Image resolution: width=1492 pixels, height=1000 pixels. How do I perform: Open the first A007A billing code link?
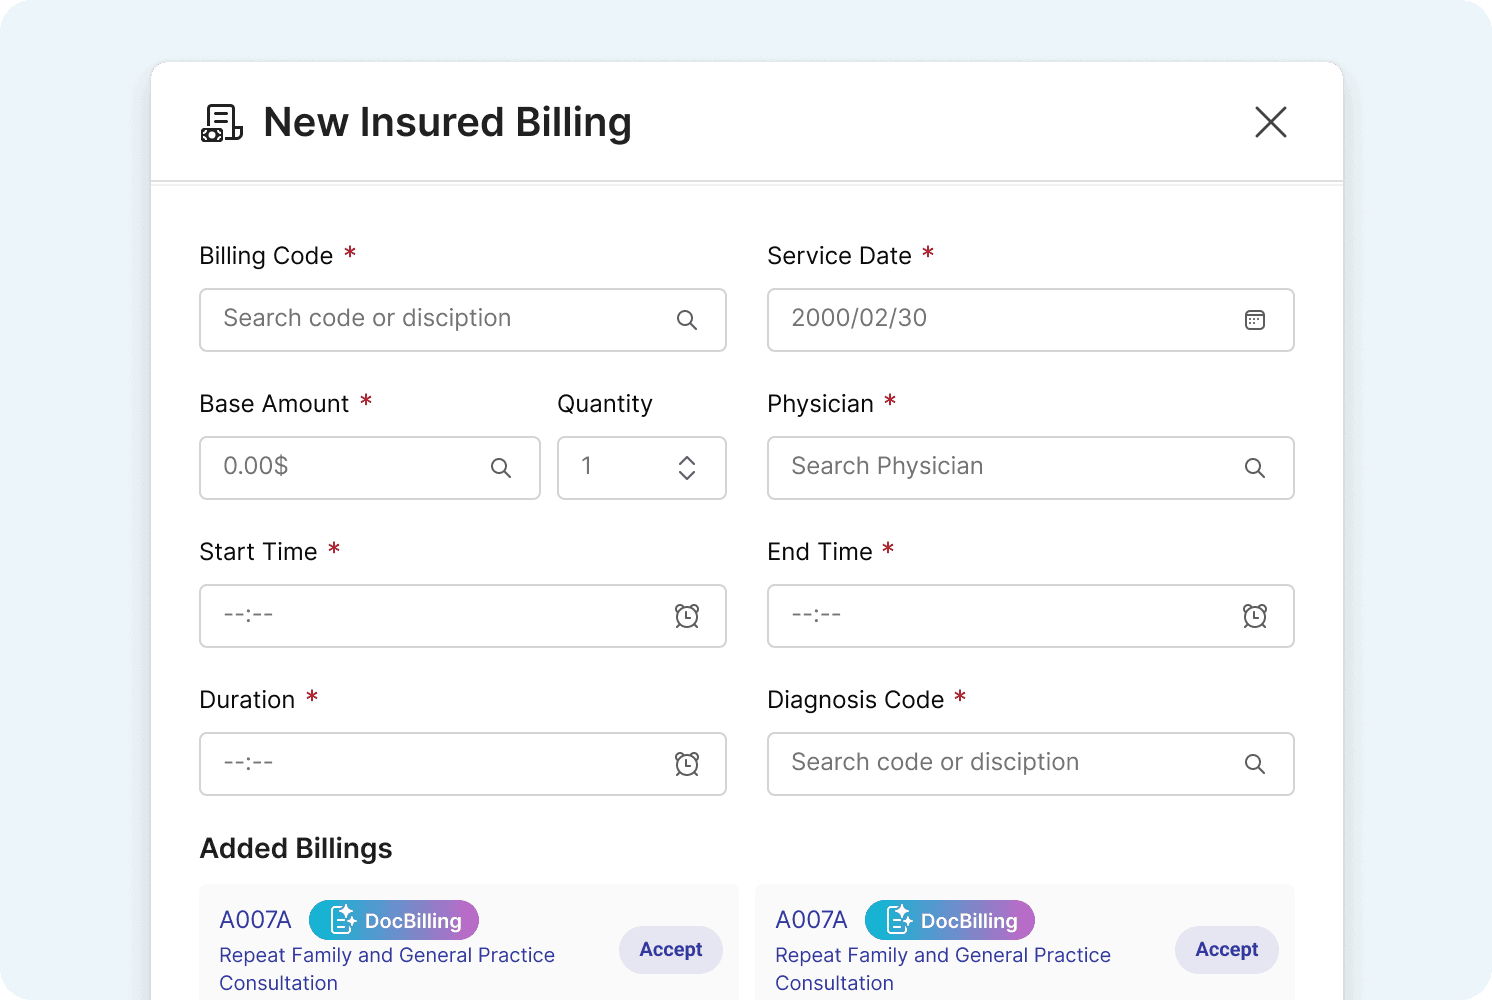(x=255, y=920)
